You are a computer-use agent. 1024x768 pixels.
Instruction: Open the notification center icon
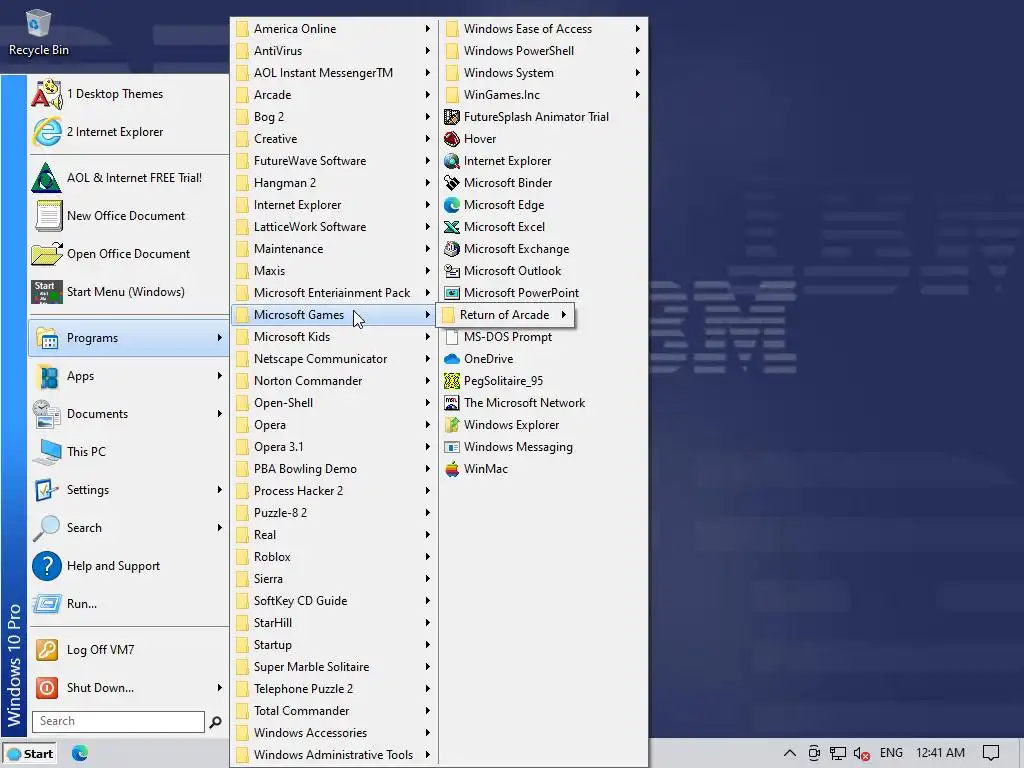(991, 753)
